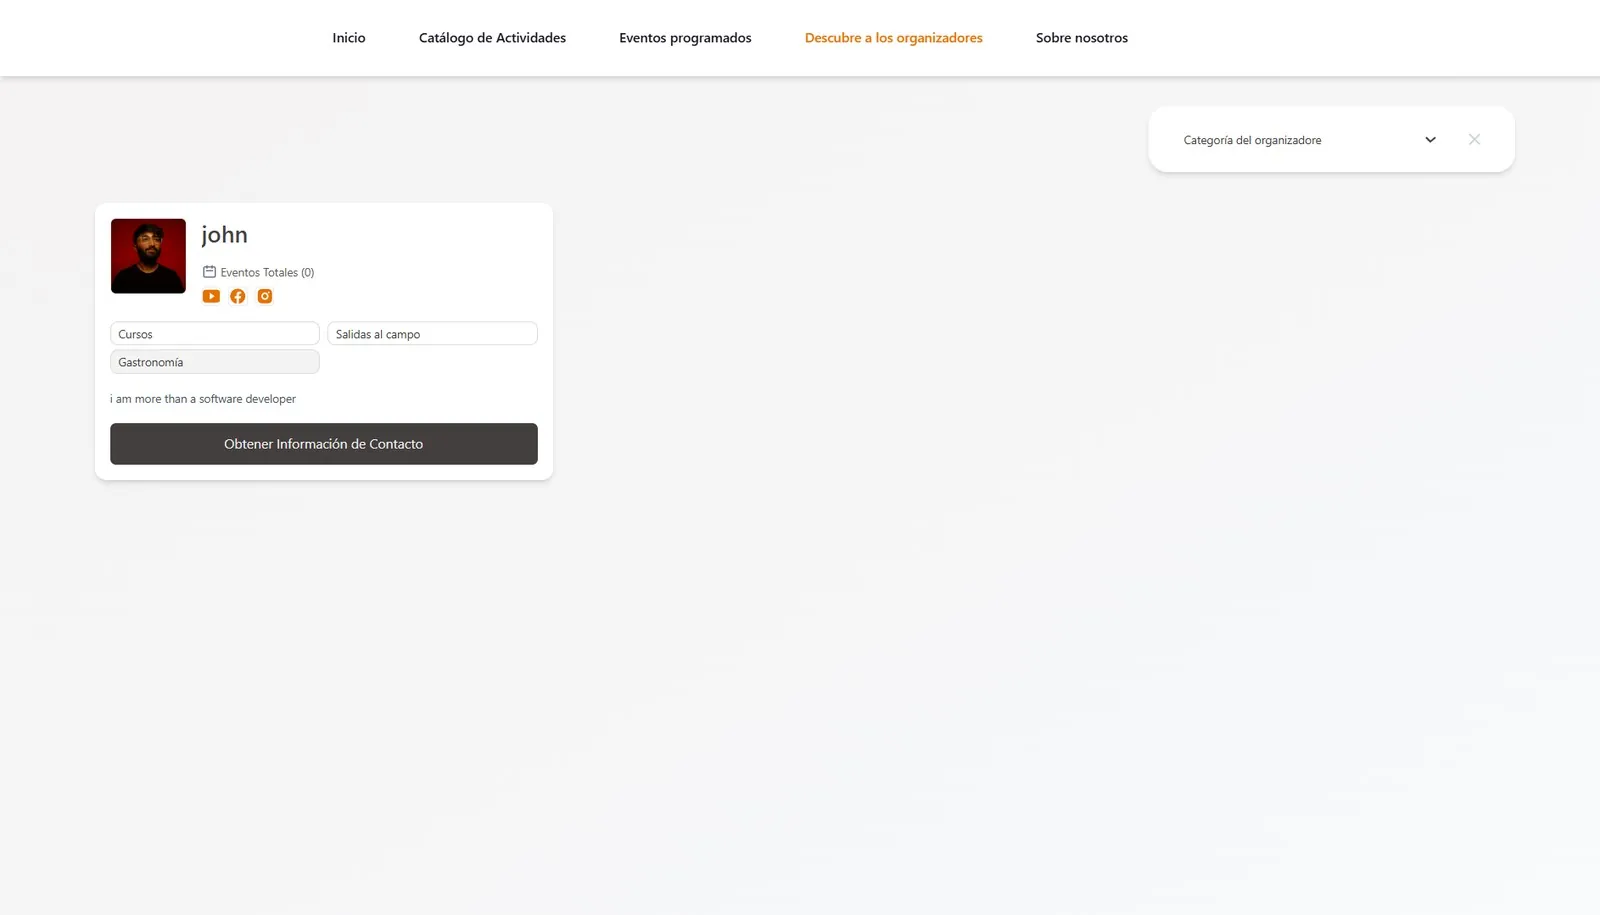The image size is (1600, 915).
Task: Click the Eventos Totales (0) text
Action: 267,272
